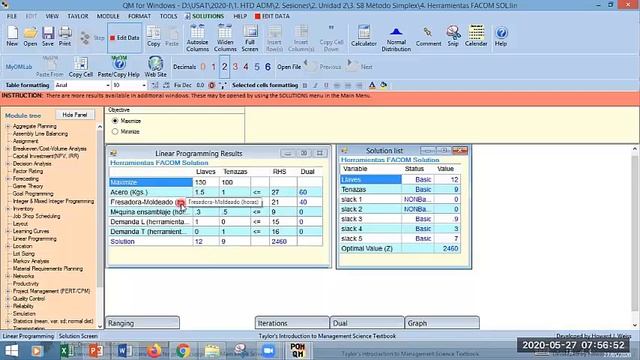Autosize Columns in the results table
Screen dimensions: 640x360
(x=197, y=38)
